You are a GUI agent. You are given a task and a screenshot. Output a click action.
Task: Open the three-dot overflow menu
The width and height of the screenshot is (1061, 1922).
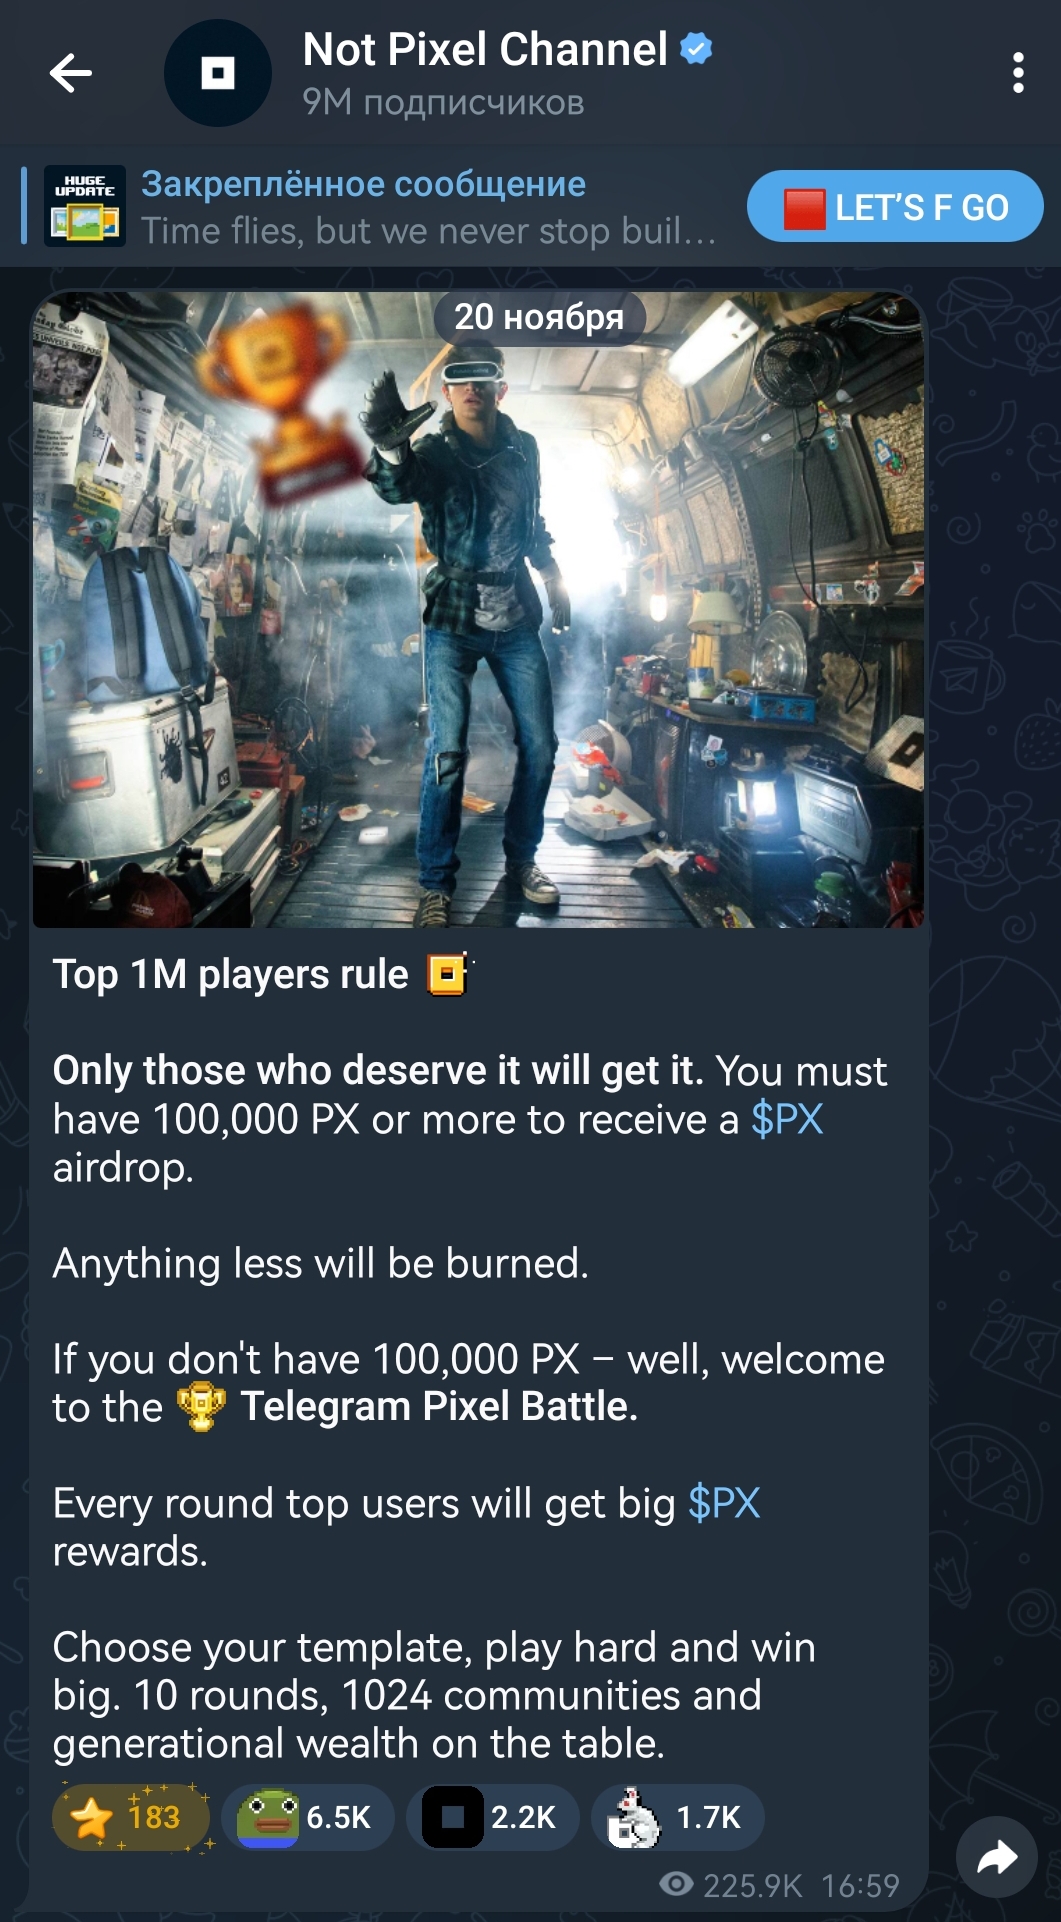(1018, 73)
